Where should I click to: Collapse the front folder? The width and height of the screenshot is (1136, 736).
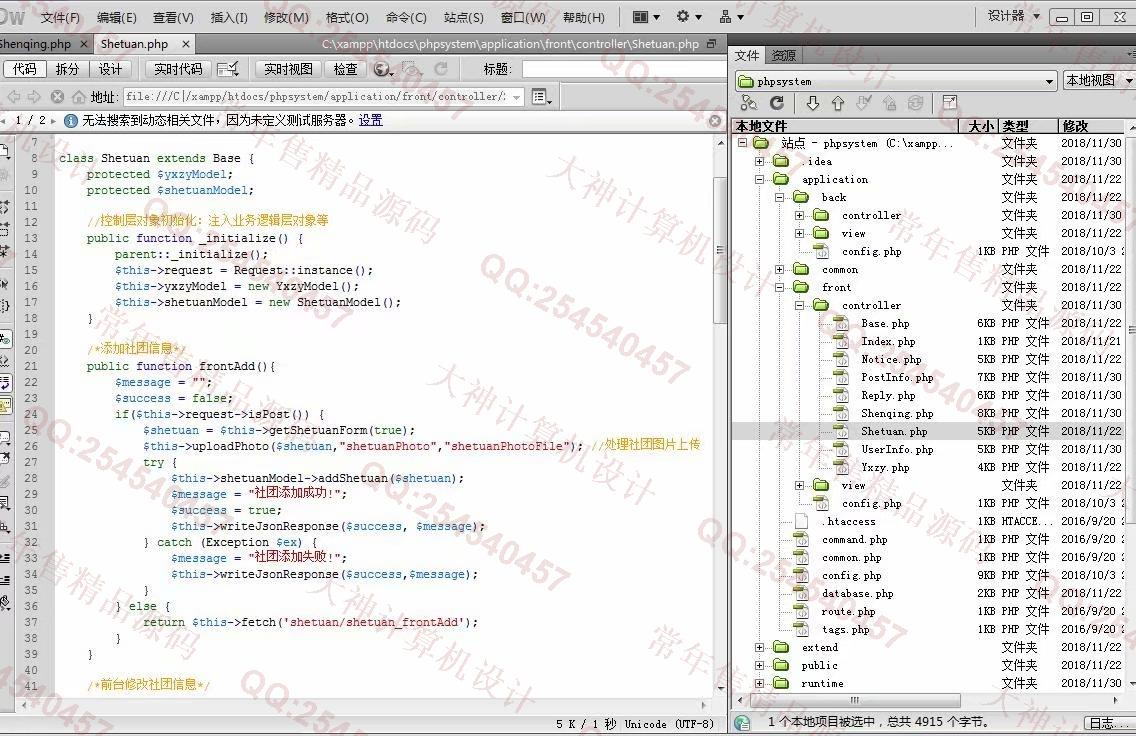click(780, 288)
